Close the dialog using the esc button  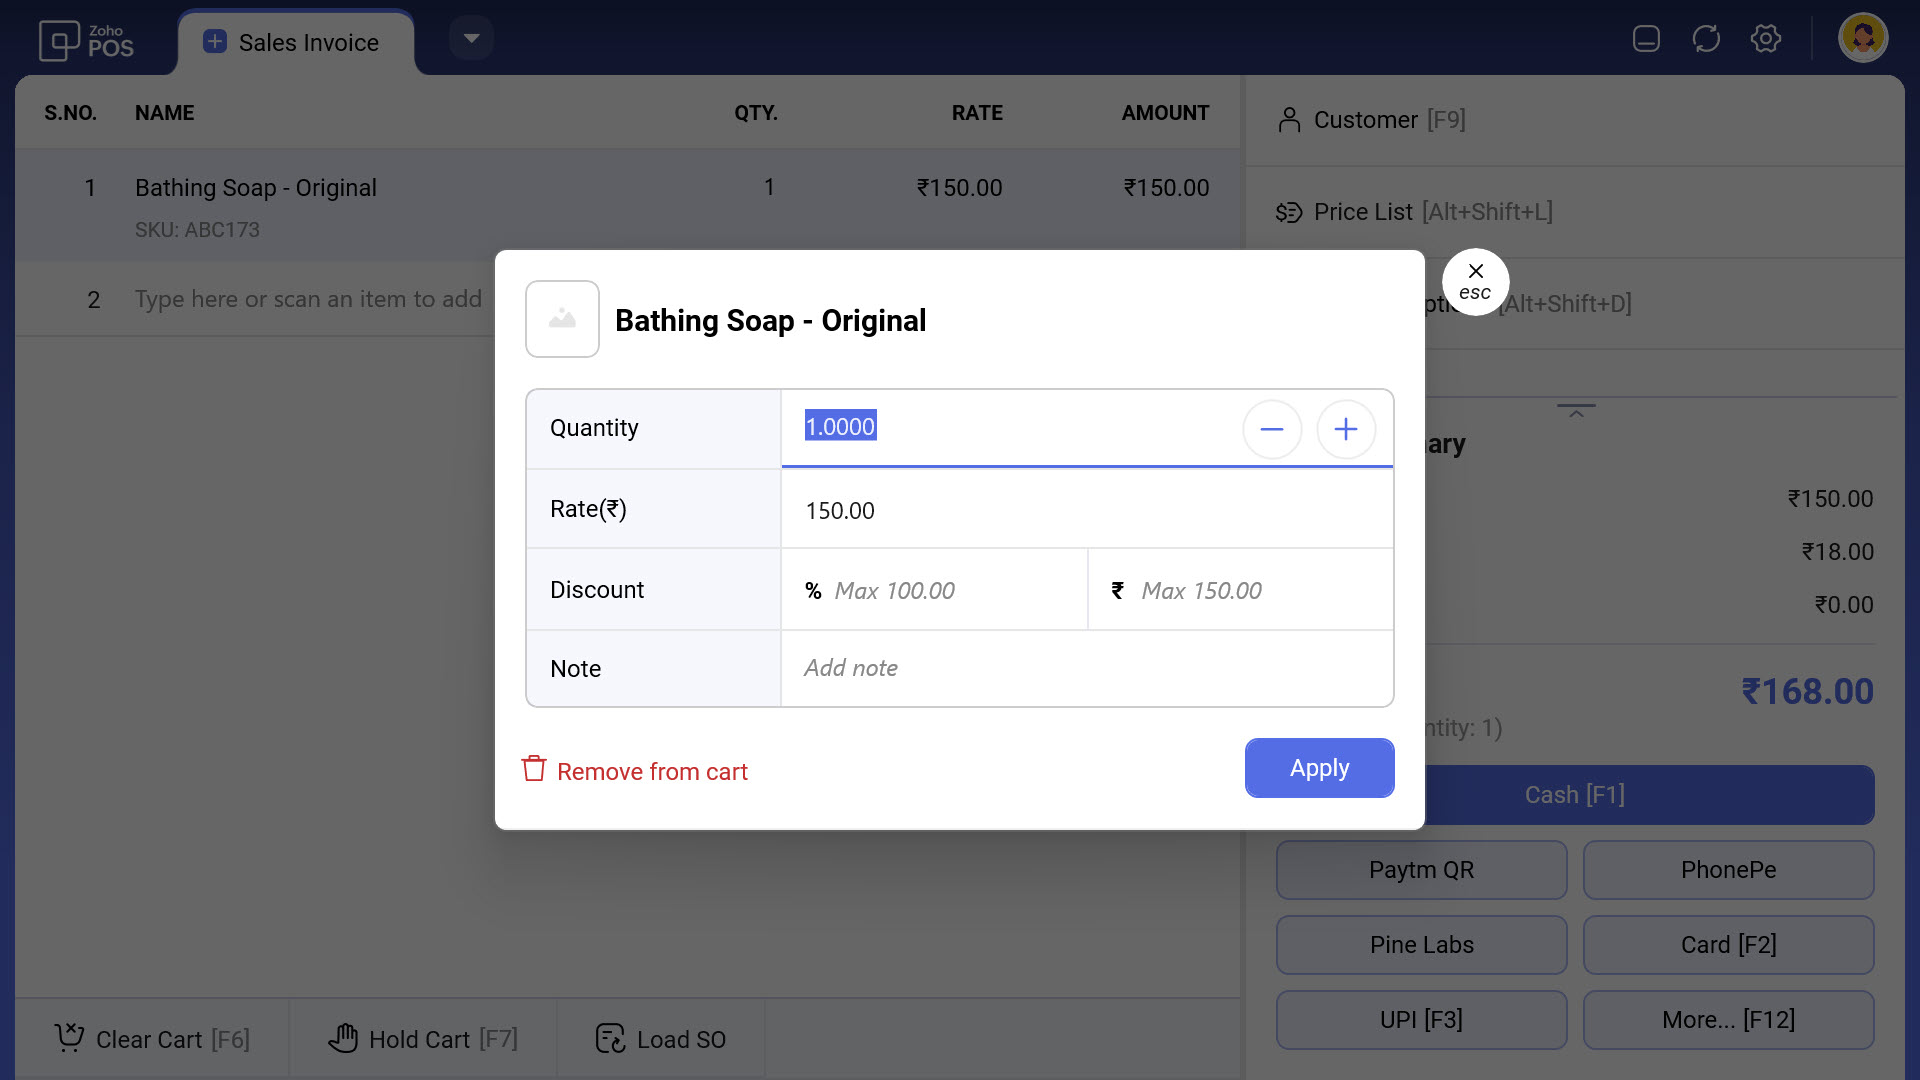click(x=1475, y=281)
